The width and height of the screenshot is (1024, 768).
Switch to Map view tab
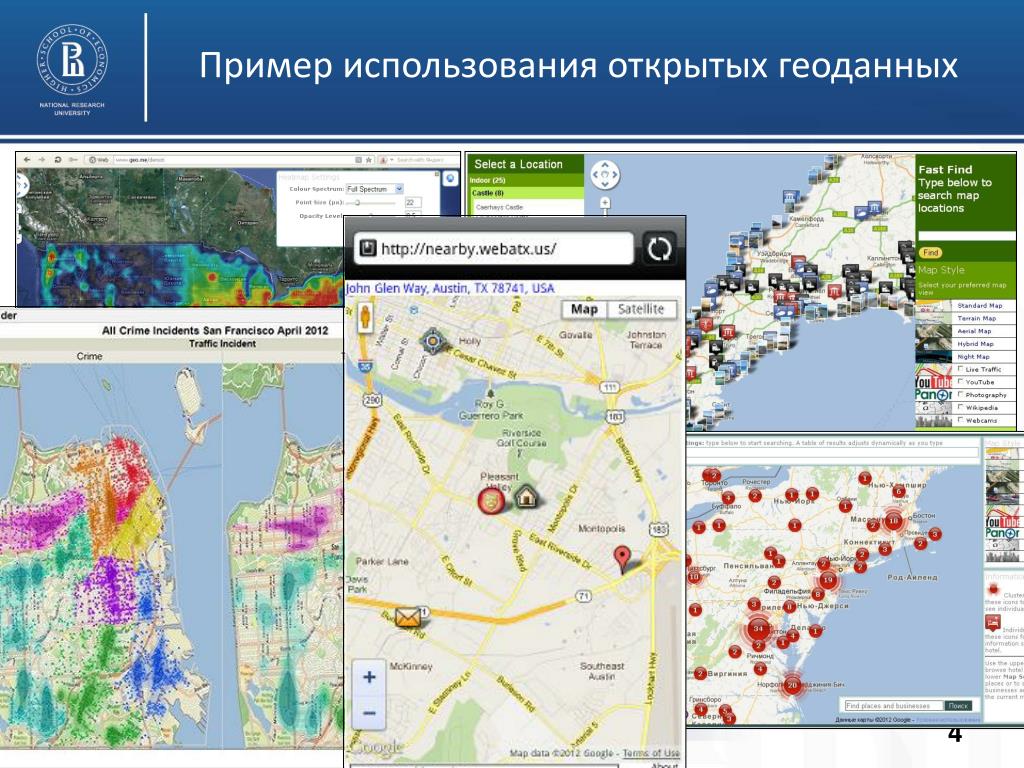(x=584, y=310)
